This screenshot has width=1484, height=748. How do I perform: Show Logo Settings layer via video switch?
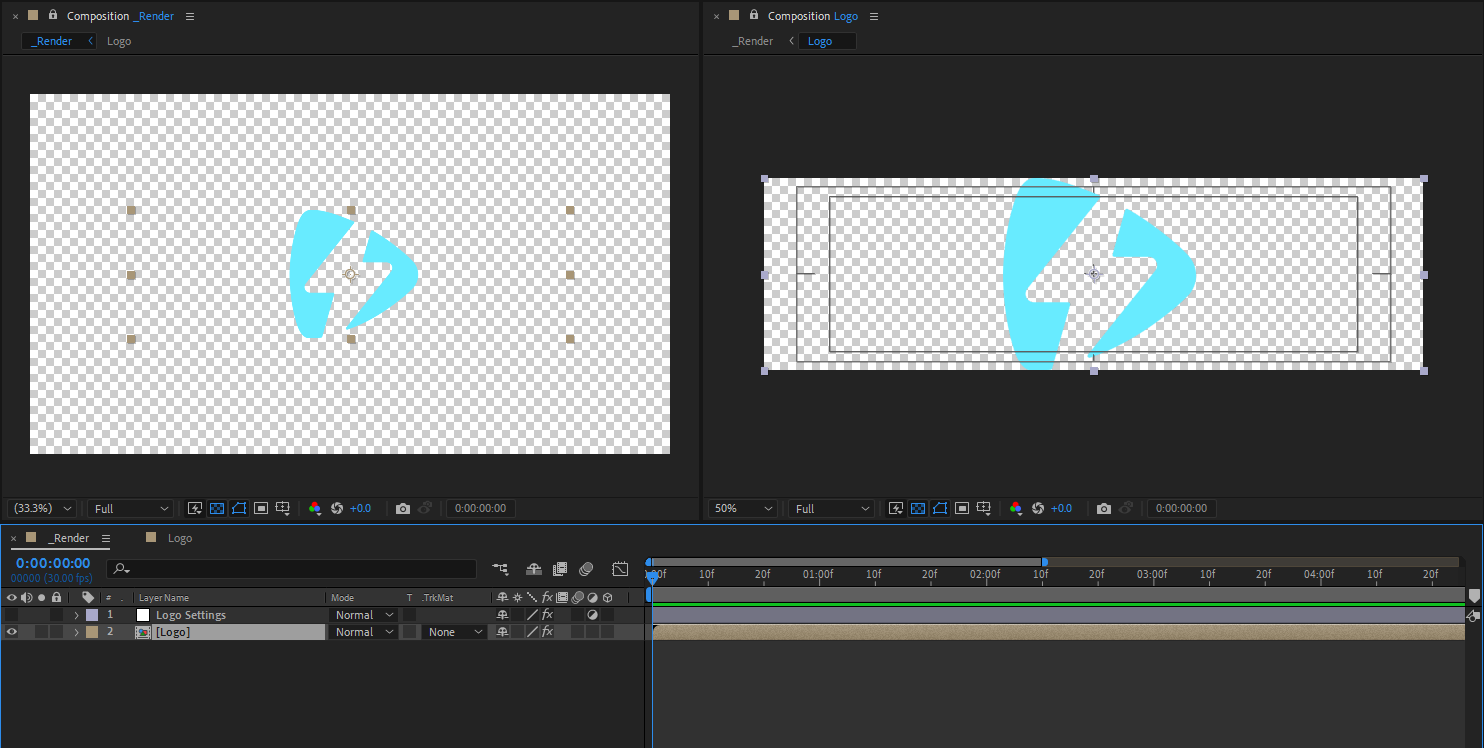click(12, 615)
